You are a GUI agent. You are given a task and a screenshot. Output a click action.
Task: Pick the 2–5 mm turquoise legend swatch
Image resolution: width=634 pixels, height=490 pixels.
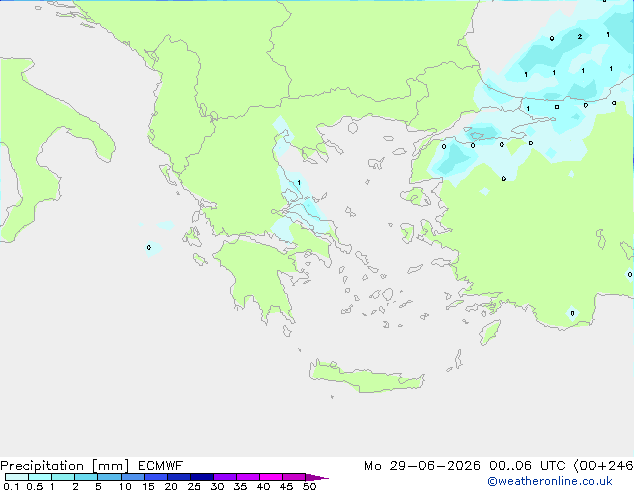pyautogui.click(x=86, y=477)
